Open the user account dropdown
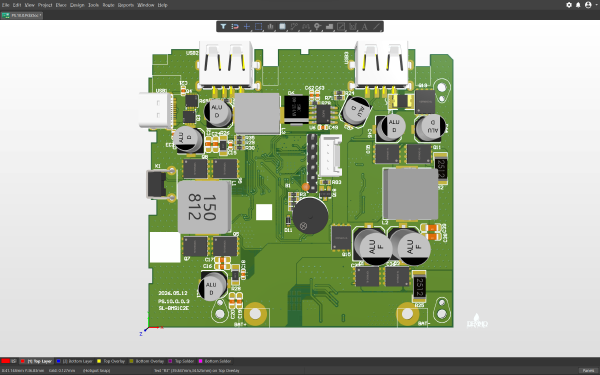 pyautogui.click(x=591, y=5)
